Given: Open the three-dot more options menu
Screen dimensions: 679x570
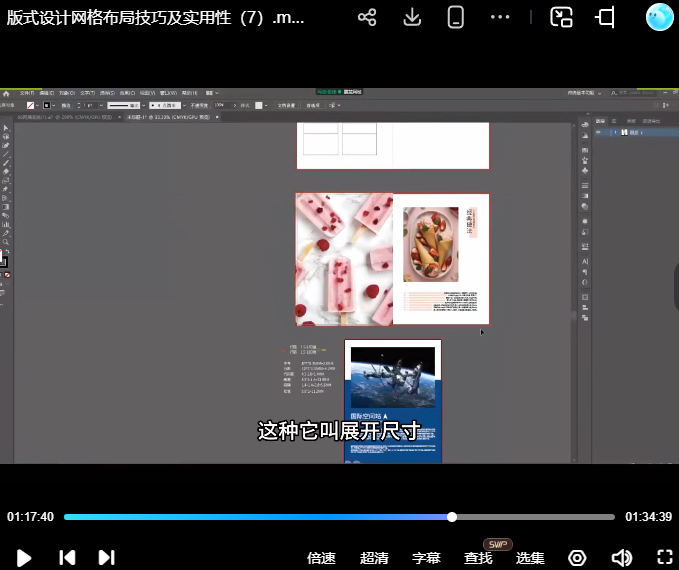Looking at the screenshot, I should click(x=500, y=18).
